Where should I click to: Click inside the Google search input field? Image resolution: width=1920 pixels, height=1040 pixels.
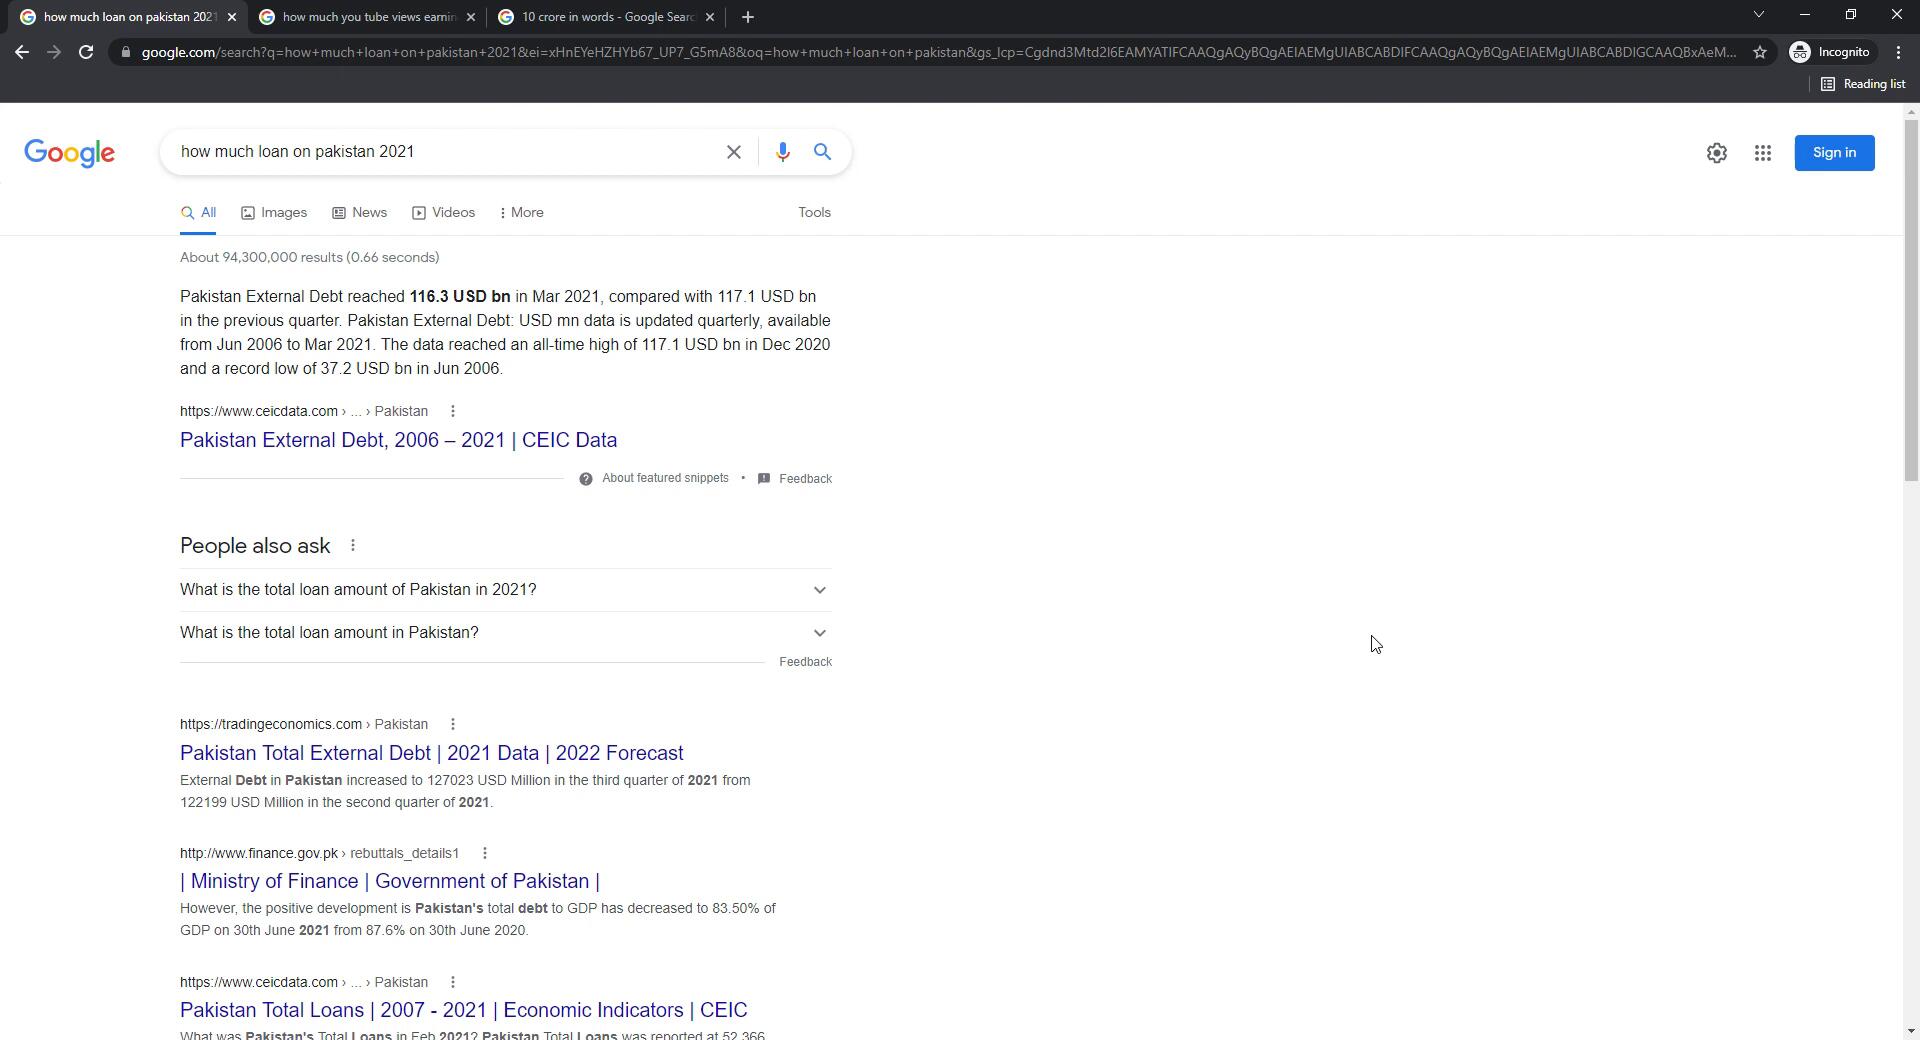coord(440,152)
